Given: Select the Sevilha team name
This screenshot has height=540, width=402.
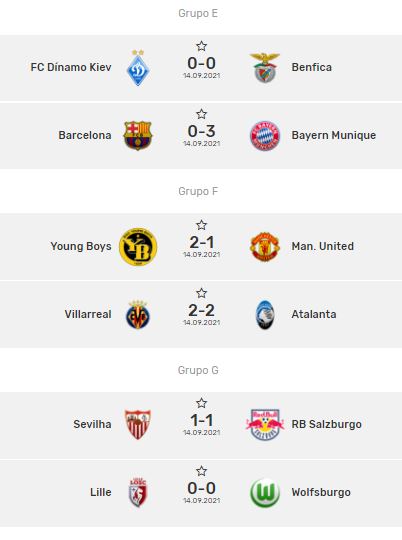Looking at the screenshot, I should [x=92, y=424].
